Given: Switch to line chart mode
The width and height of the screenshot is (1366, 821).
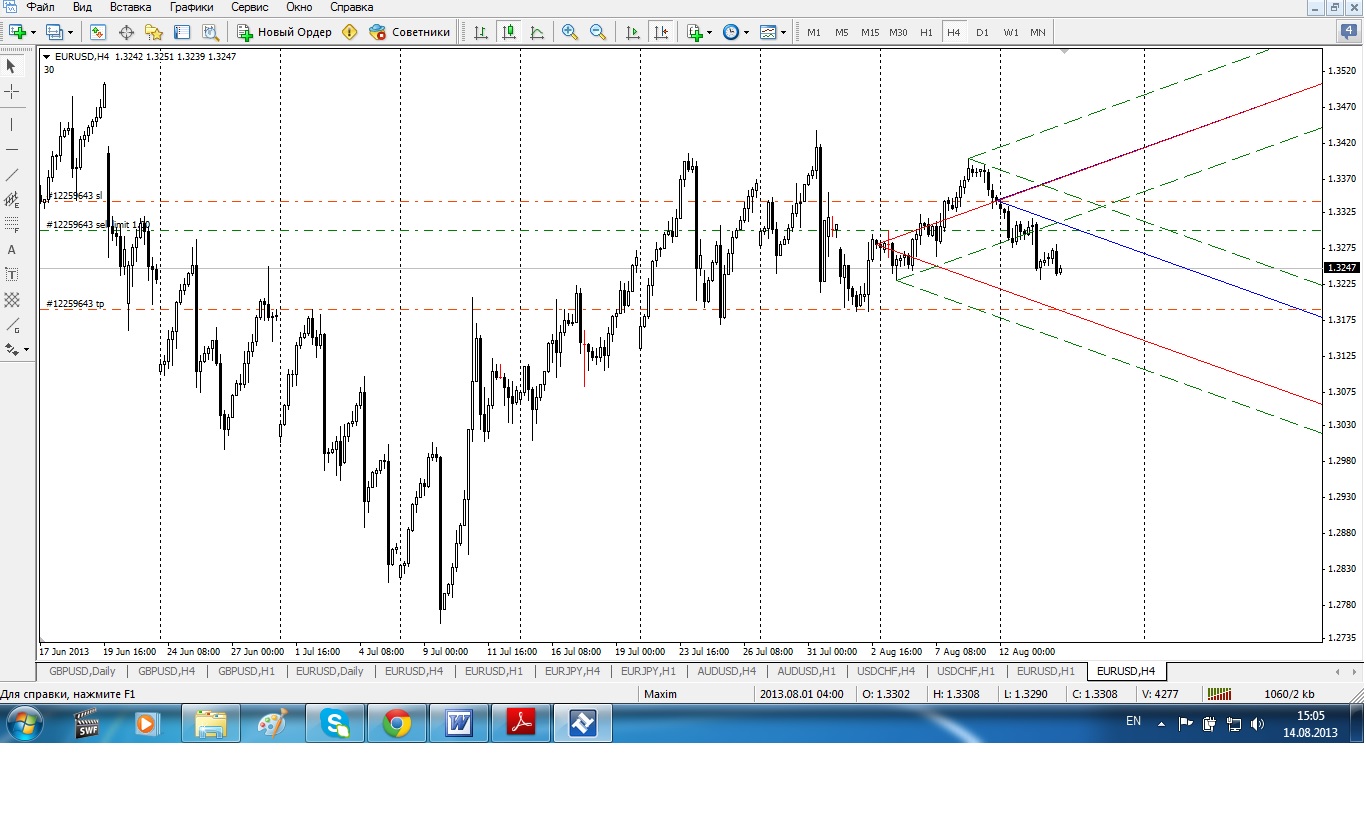Looking at the screenshot, I should point(537,32).
